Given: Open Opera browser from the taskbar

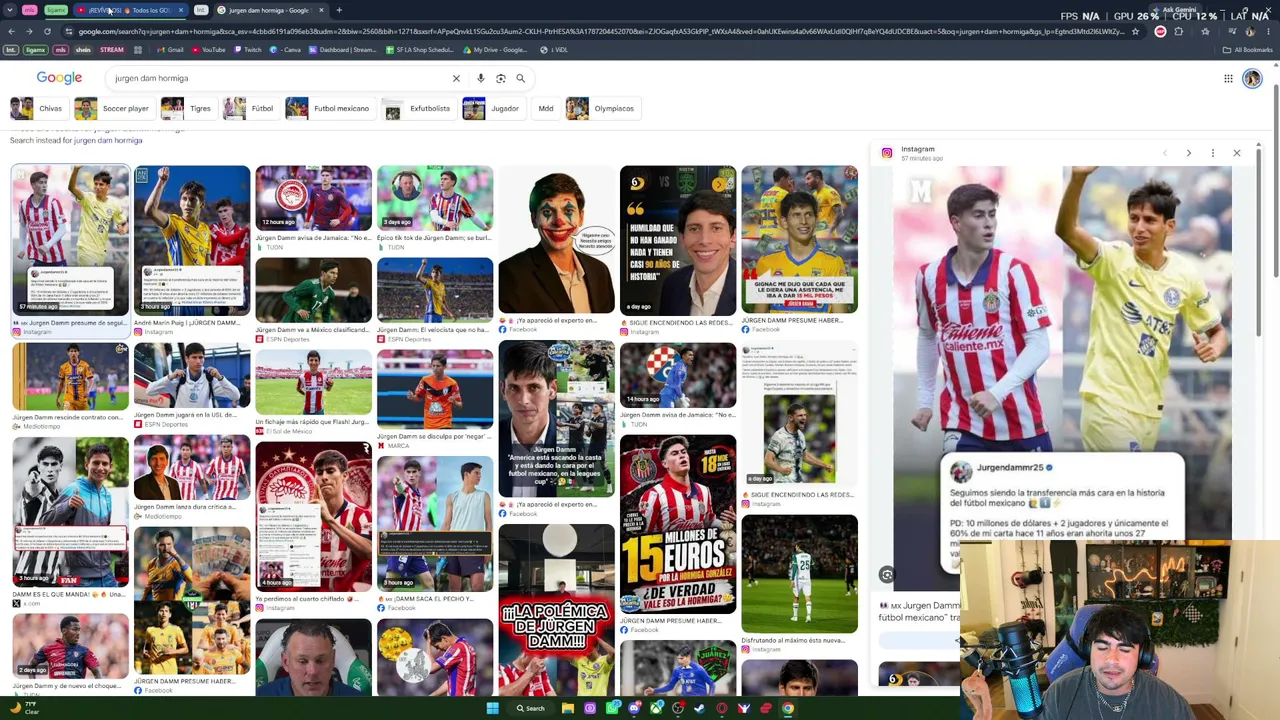Looking at the screenshot, I should point(722,708).
